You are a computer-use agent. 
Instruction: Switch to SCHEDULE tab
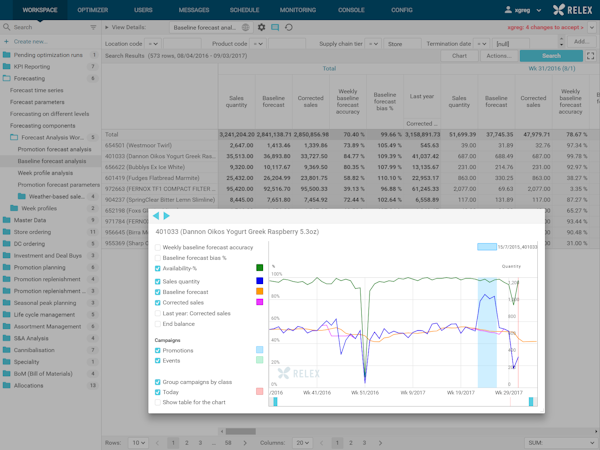tap(244, 10)
